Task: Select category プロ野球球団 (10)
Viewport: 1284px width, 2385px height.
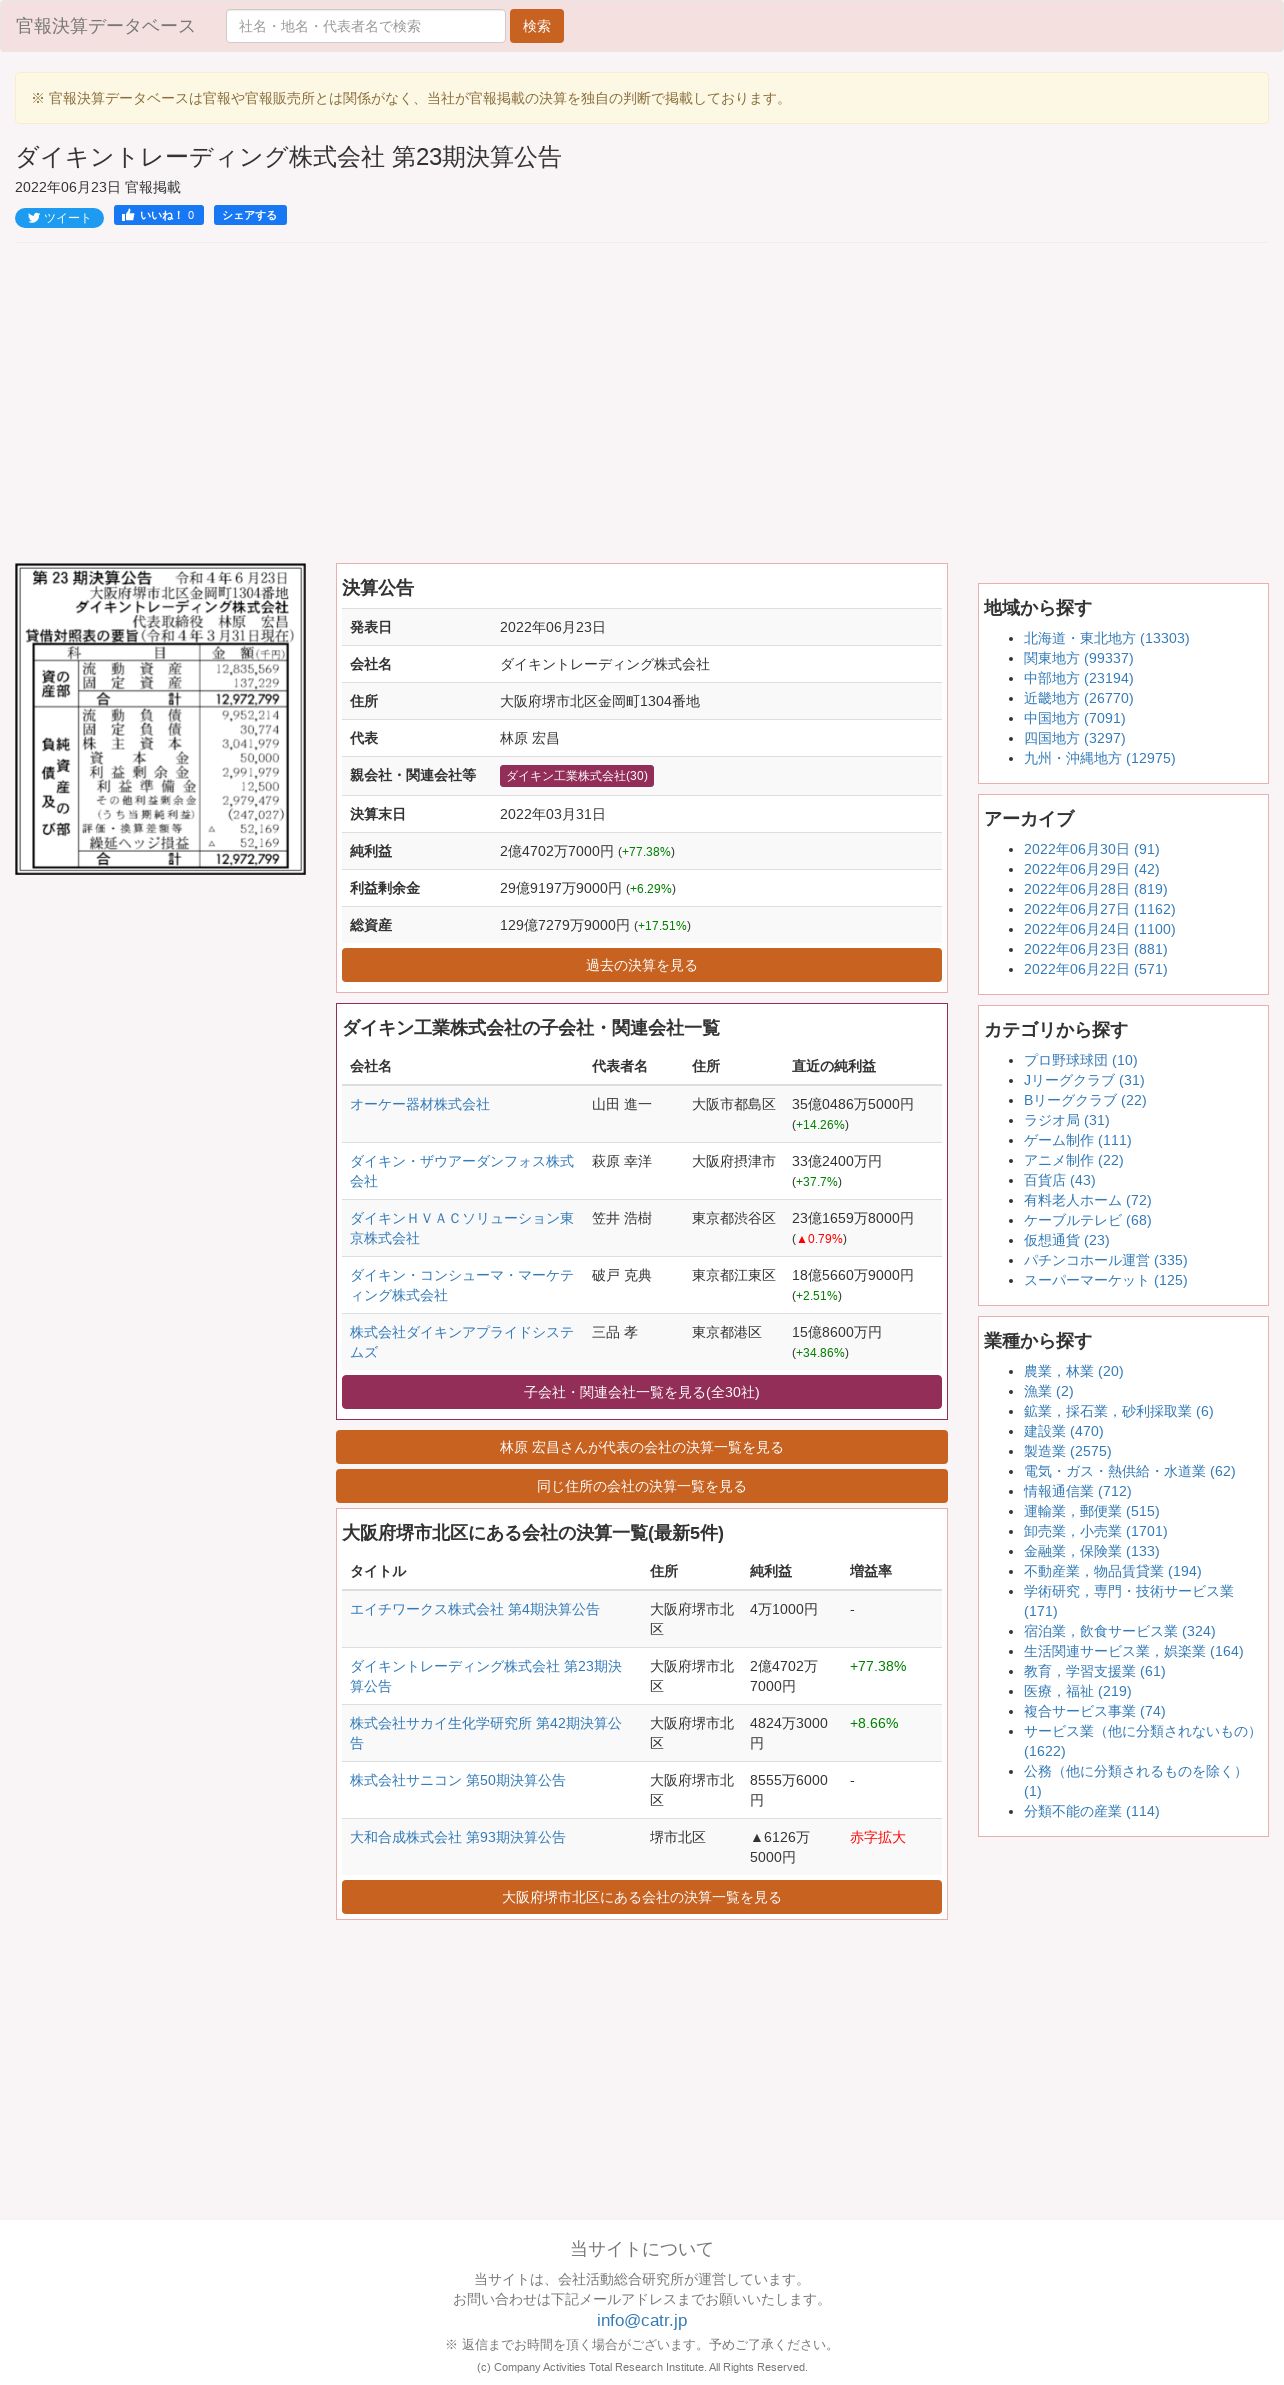Action: (1080, 1060)
